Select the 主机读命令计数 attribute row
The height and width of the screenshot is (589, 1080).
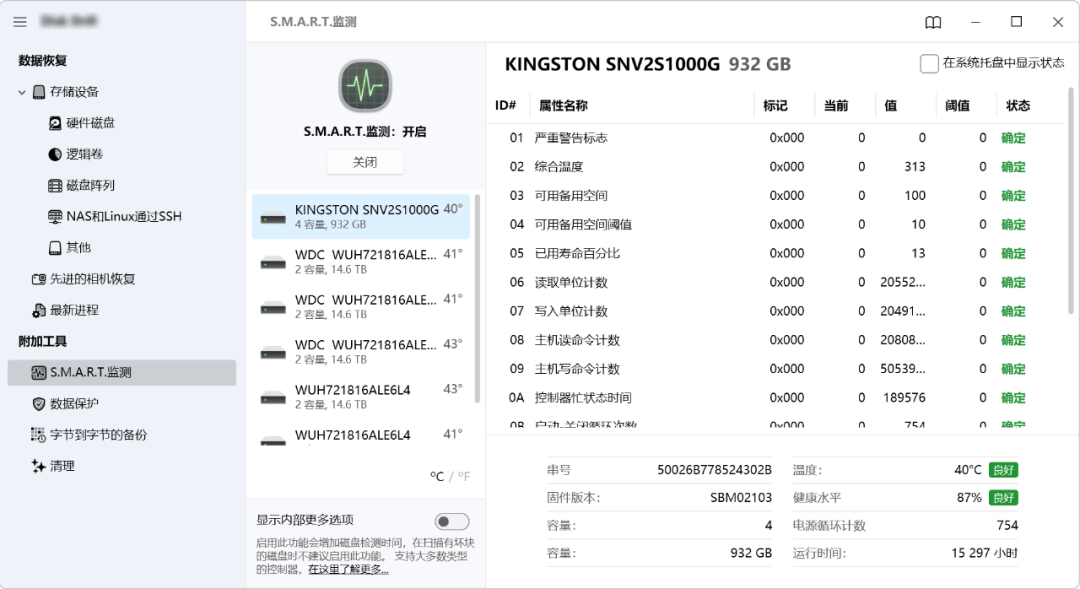(777, 340)
